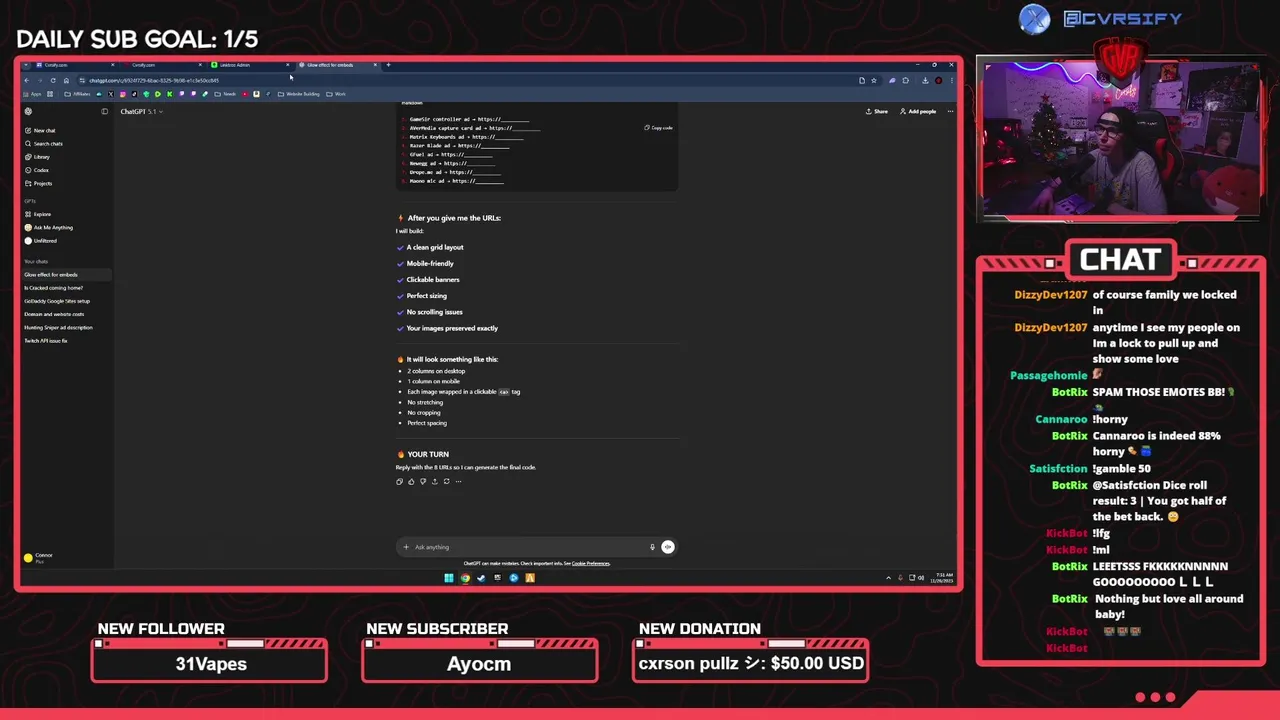Image resolution: width=1280 pixels, height=720 pixels.
Task: Share this conversation
Action: pyautogui.click(x=876, y=111)
